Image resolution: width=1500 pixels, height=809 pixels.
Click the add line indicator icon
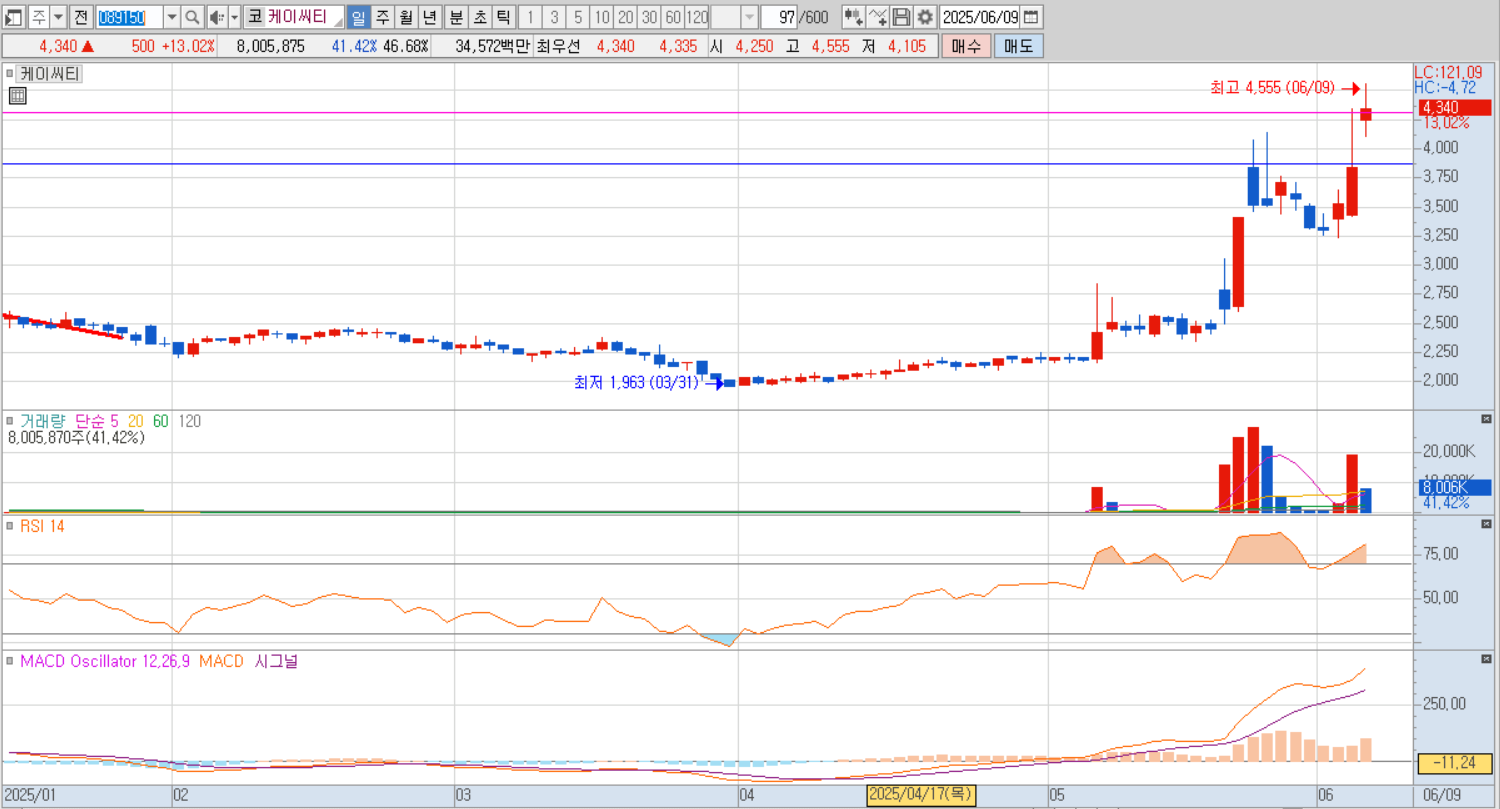[877, 17]
